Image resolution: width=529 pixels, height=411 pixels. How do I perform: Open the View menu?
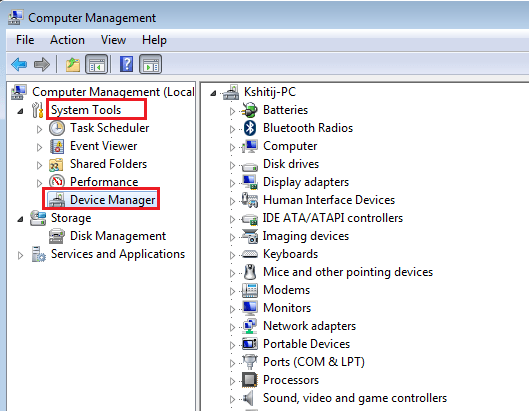[113, 40]
